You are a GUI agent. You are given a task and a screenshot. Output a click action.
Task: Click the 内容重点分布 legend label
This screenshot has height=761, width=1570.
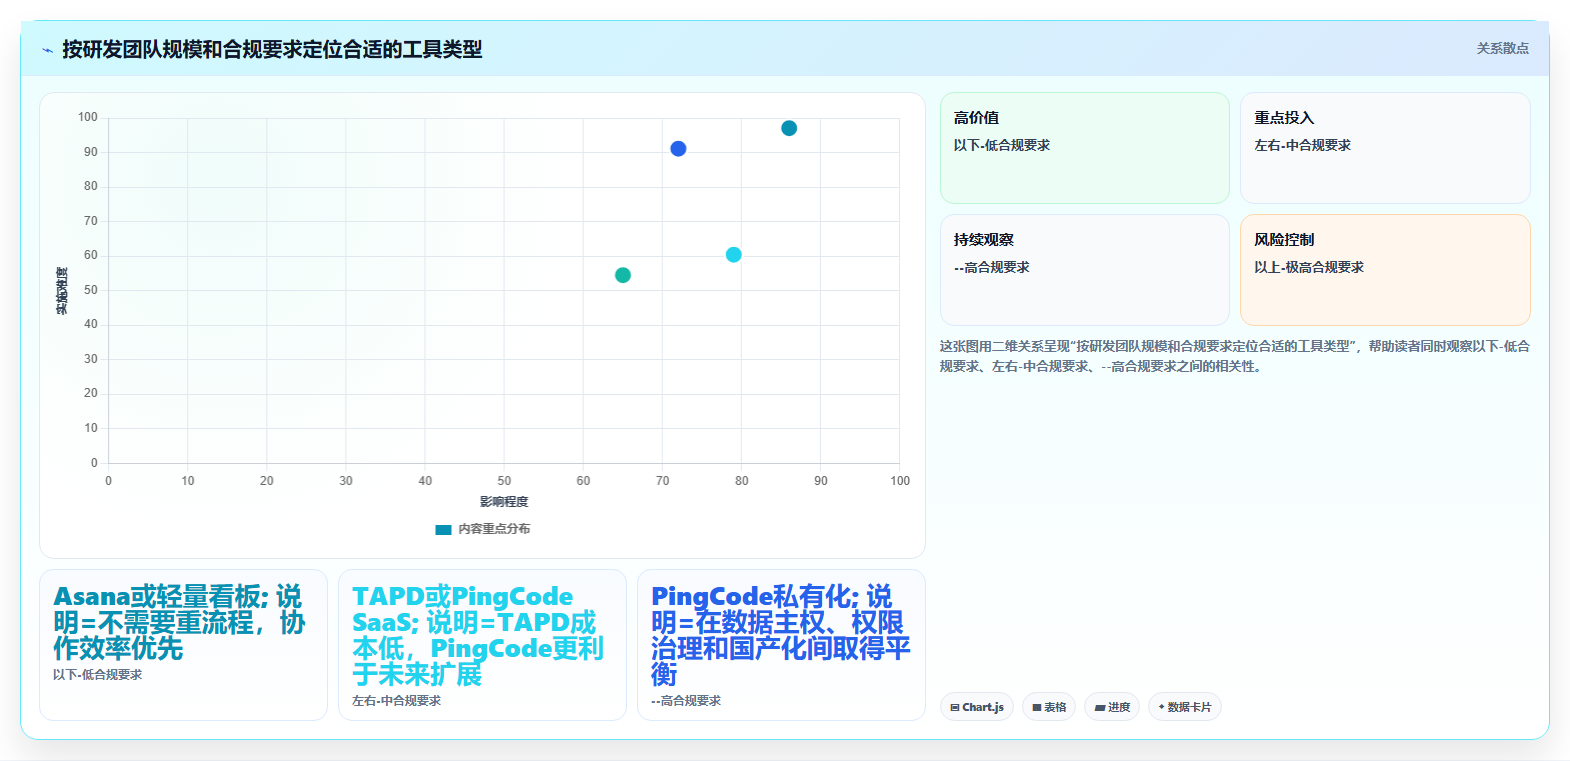tap(494, 529)
